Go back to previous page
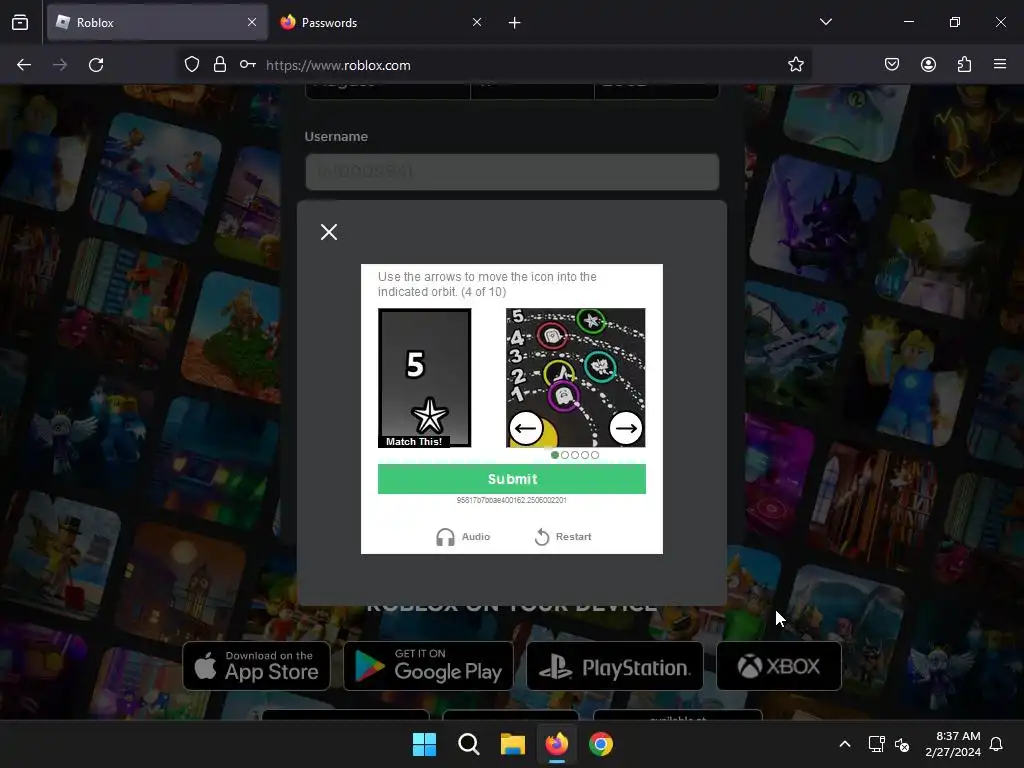 [x=24, y=65]
